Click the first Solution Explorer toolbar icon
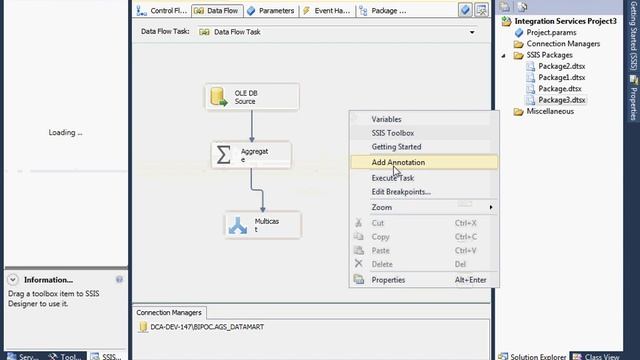This screenshot has height=360, width=640. click(x=504, y=7)
